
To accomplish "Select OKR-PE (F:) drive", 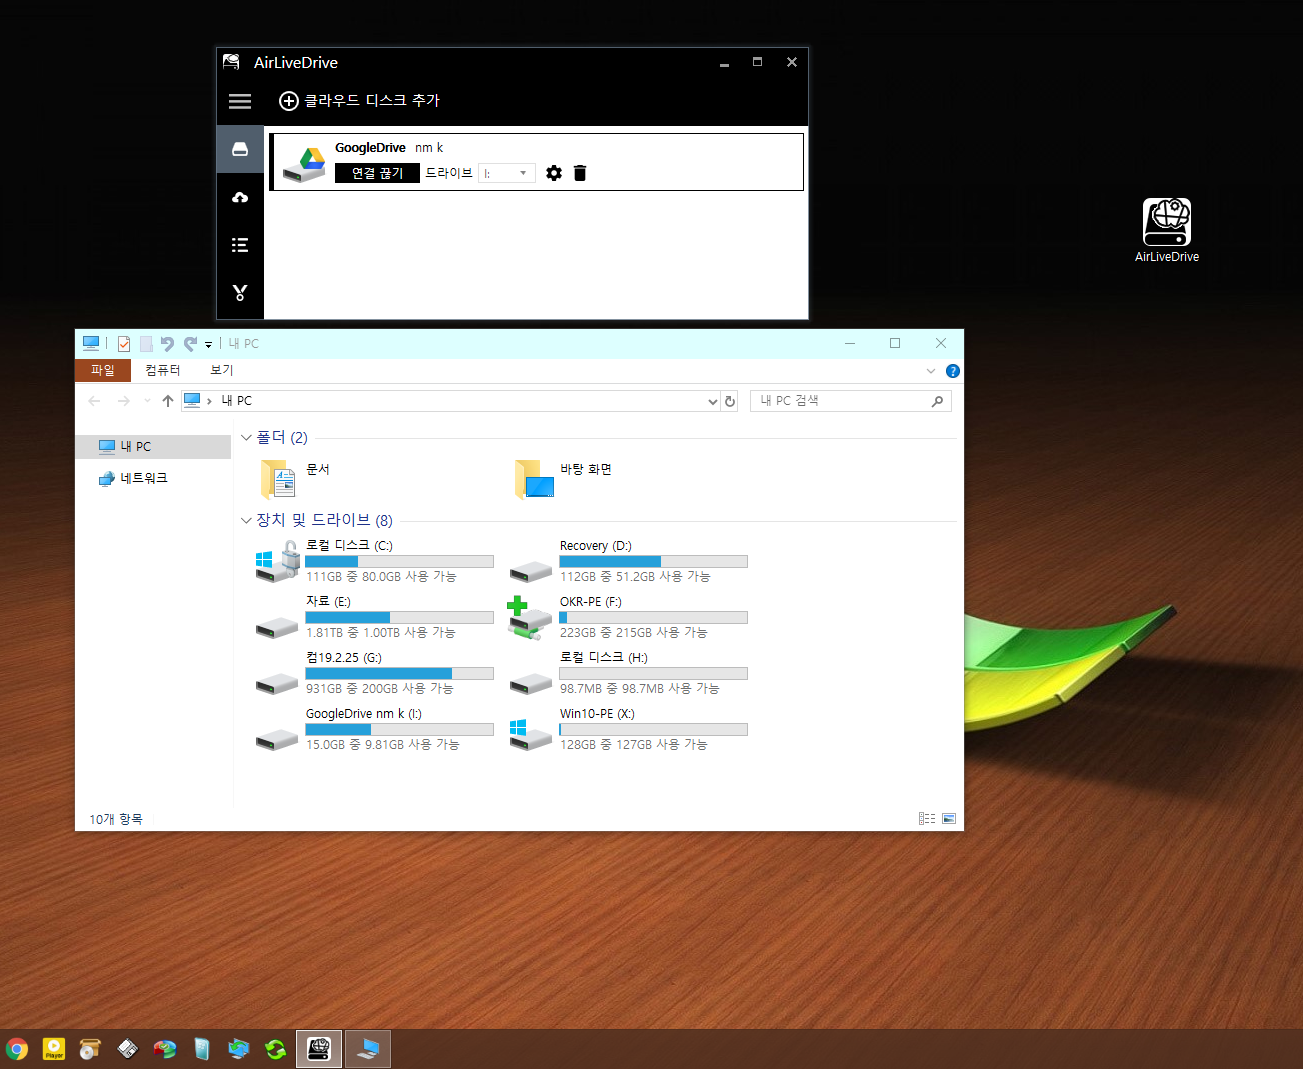I will pos(629,617).
